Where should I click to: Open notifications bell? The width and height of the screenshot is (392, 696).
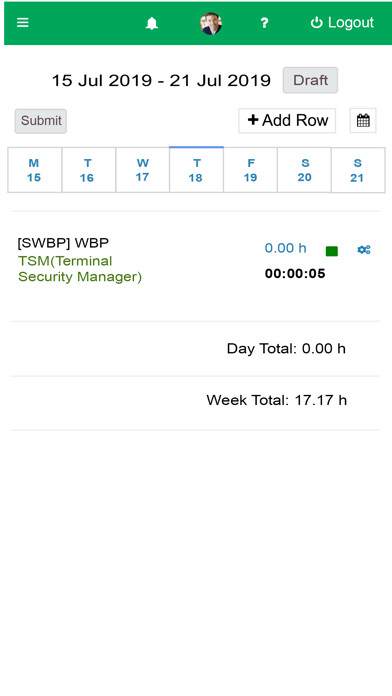point(152,23)
